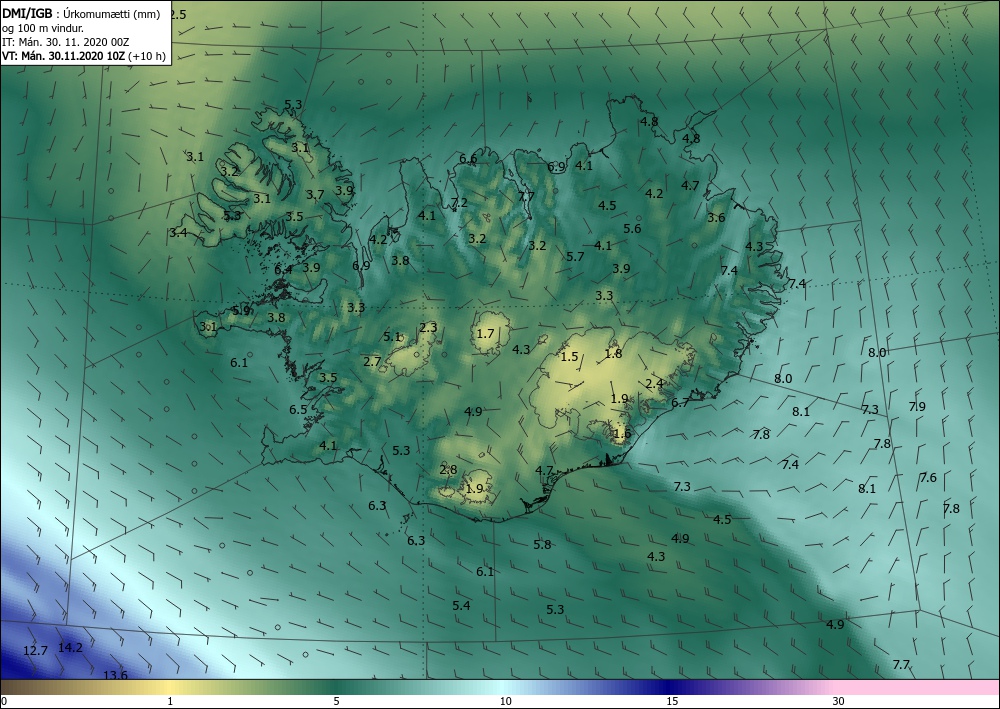Click the yellow color at scale mark 1
Screen dimensions: 1000x709
click(x=170, y=687)
